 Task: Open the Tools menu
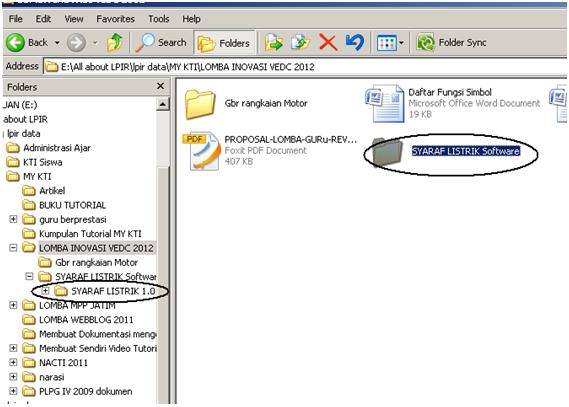159,19
